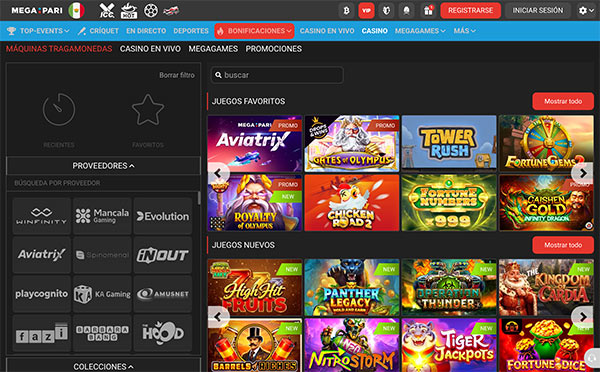600x372 pixels.
Task: Click the red VIP badge icon
Action: [366, 10]
